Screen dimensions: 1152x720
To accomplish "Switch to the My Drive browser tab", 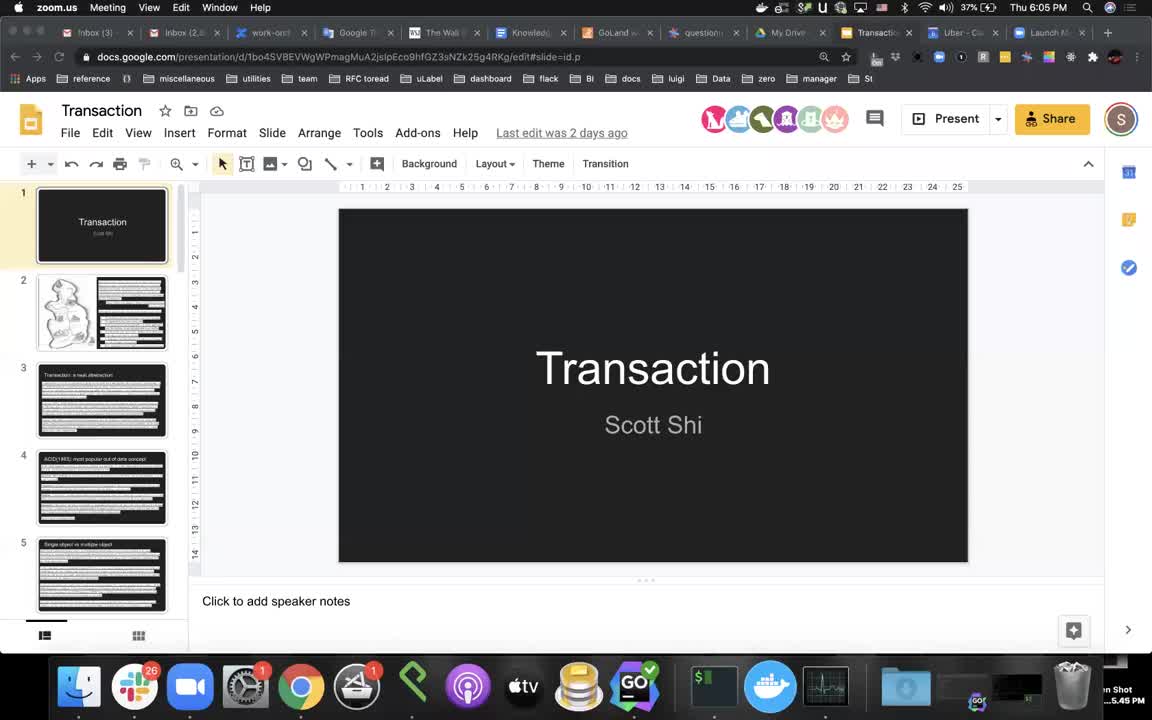I will click(790, 33).
